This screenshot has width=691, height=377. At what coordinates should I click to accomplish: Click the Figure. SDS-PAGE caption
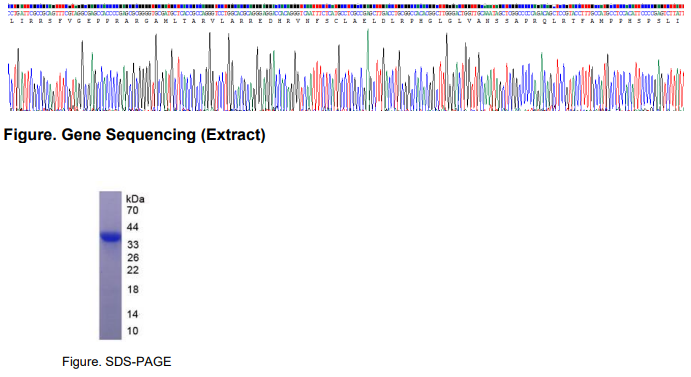(116, 362)
